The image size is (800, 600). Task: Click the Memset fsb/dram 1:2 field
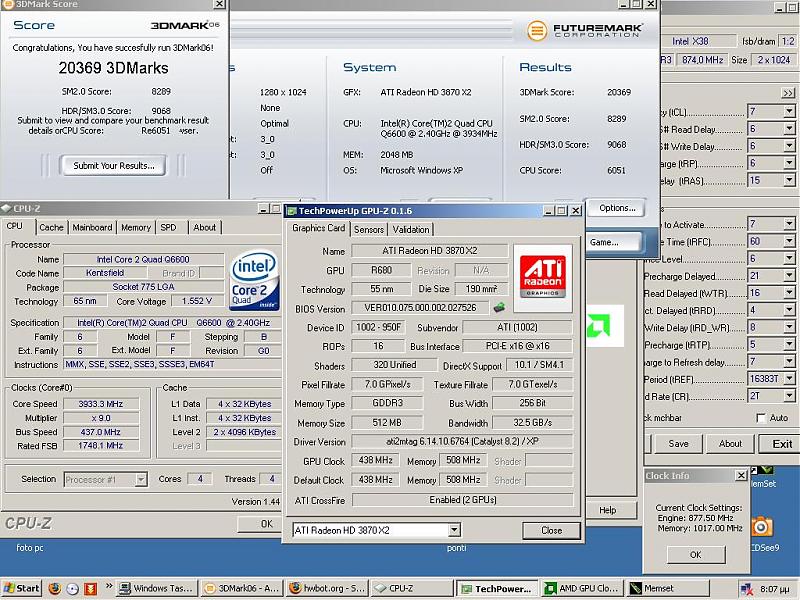coord(788,41)
